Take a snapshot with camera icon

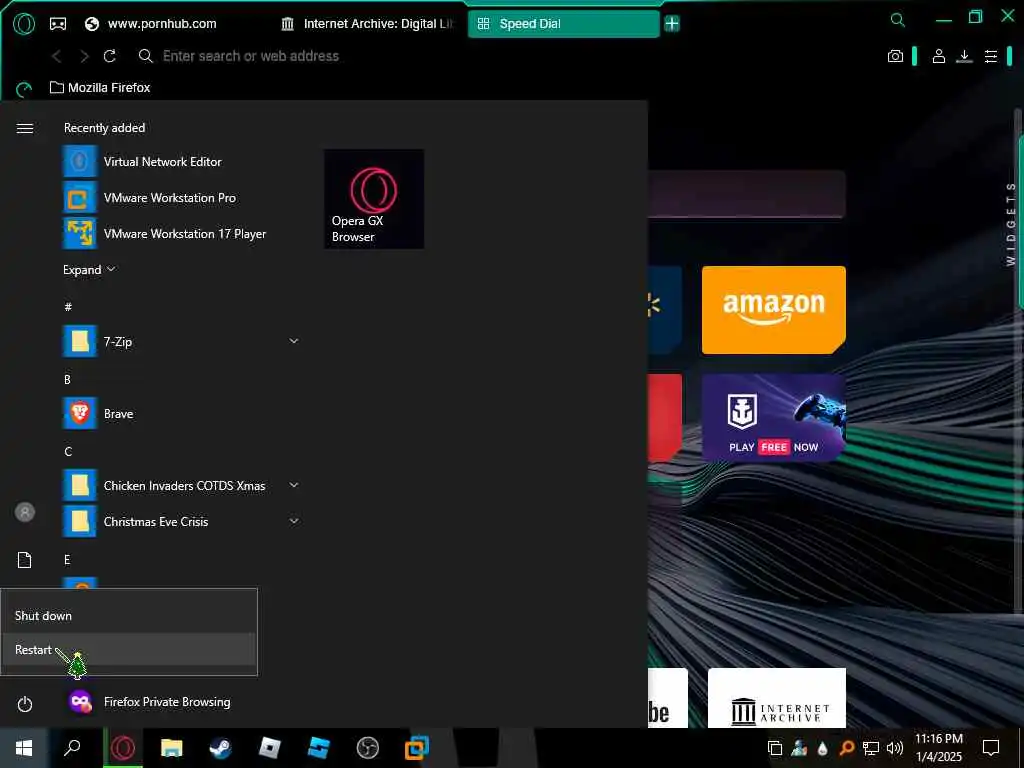[x=895, y=56]
